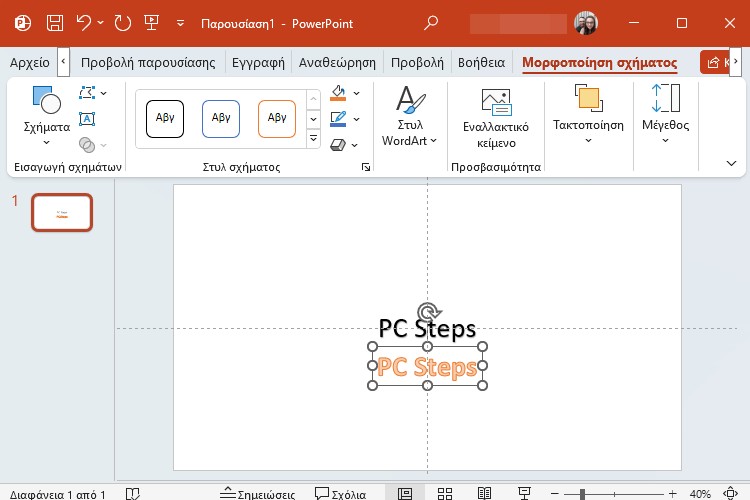The width and height of the screenshot is (750, 500).
Task: Open the Αναθεώρηση tab
Action: click(337, 63)
